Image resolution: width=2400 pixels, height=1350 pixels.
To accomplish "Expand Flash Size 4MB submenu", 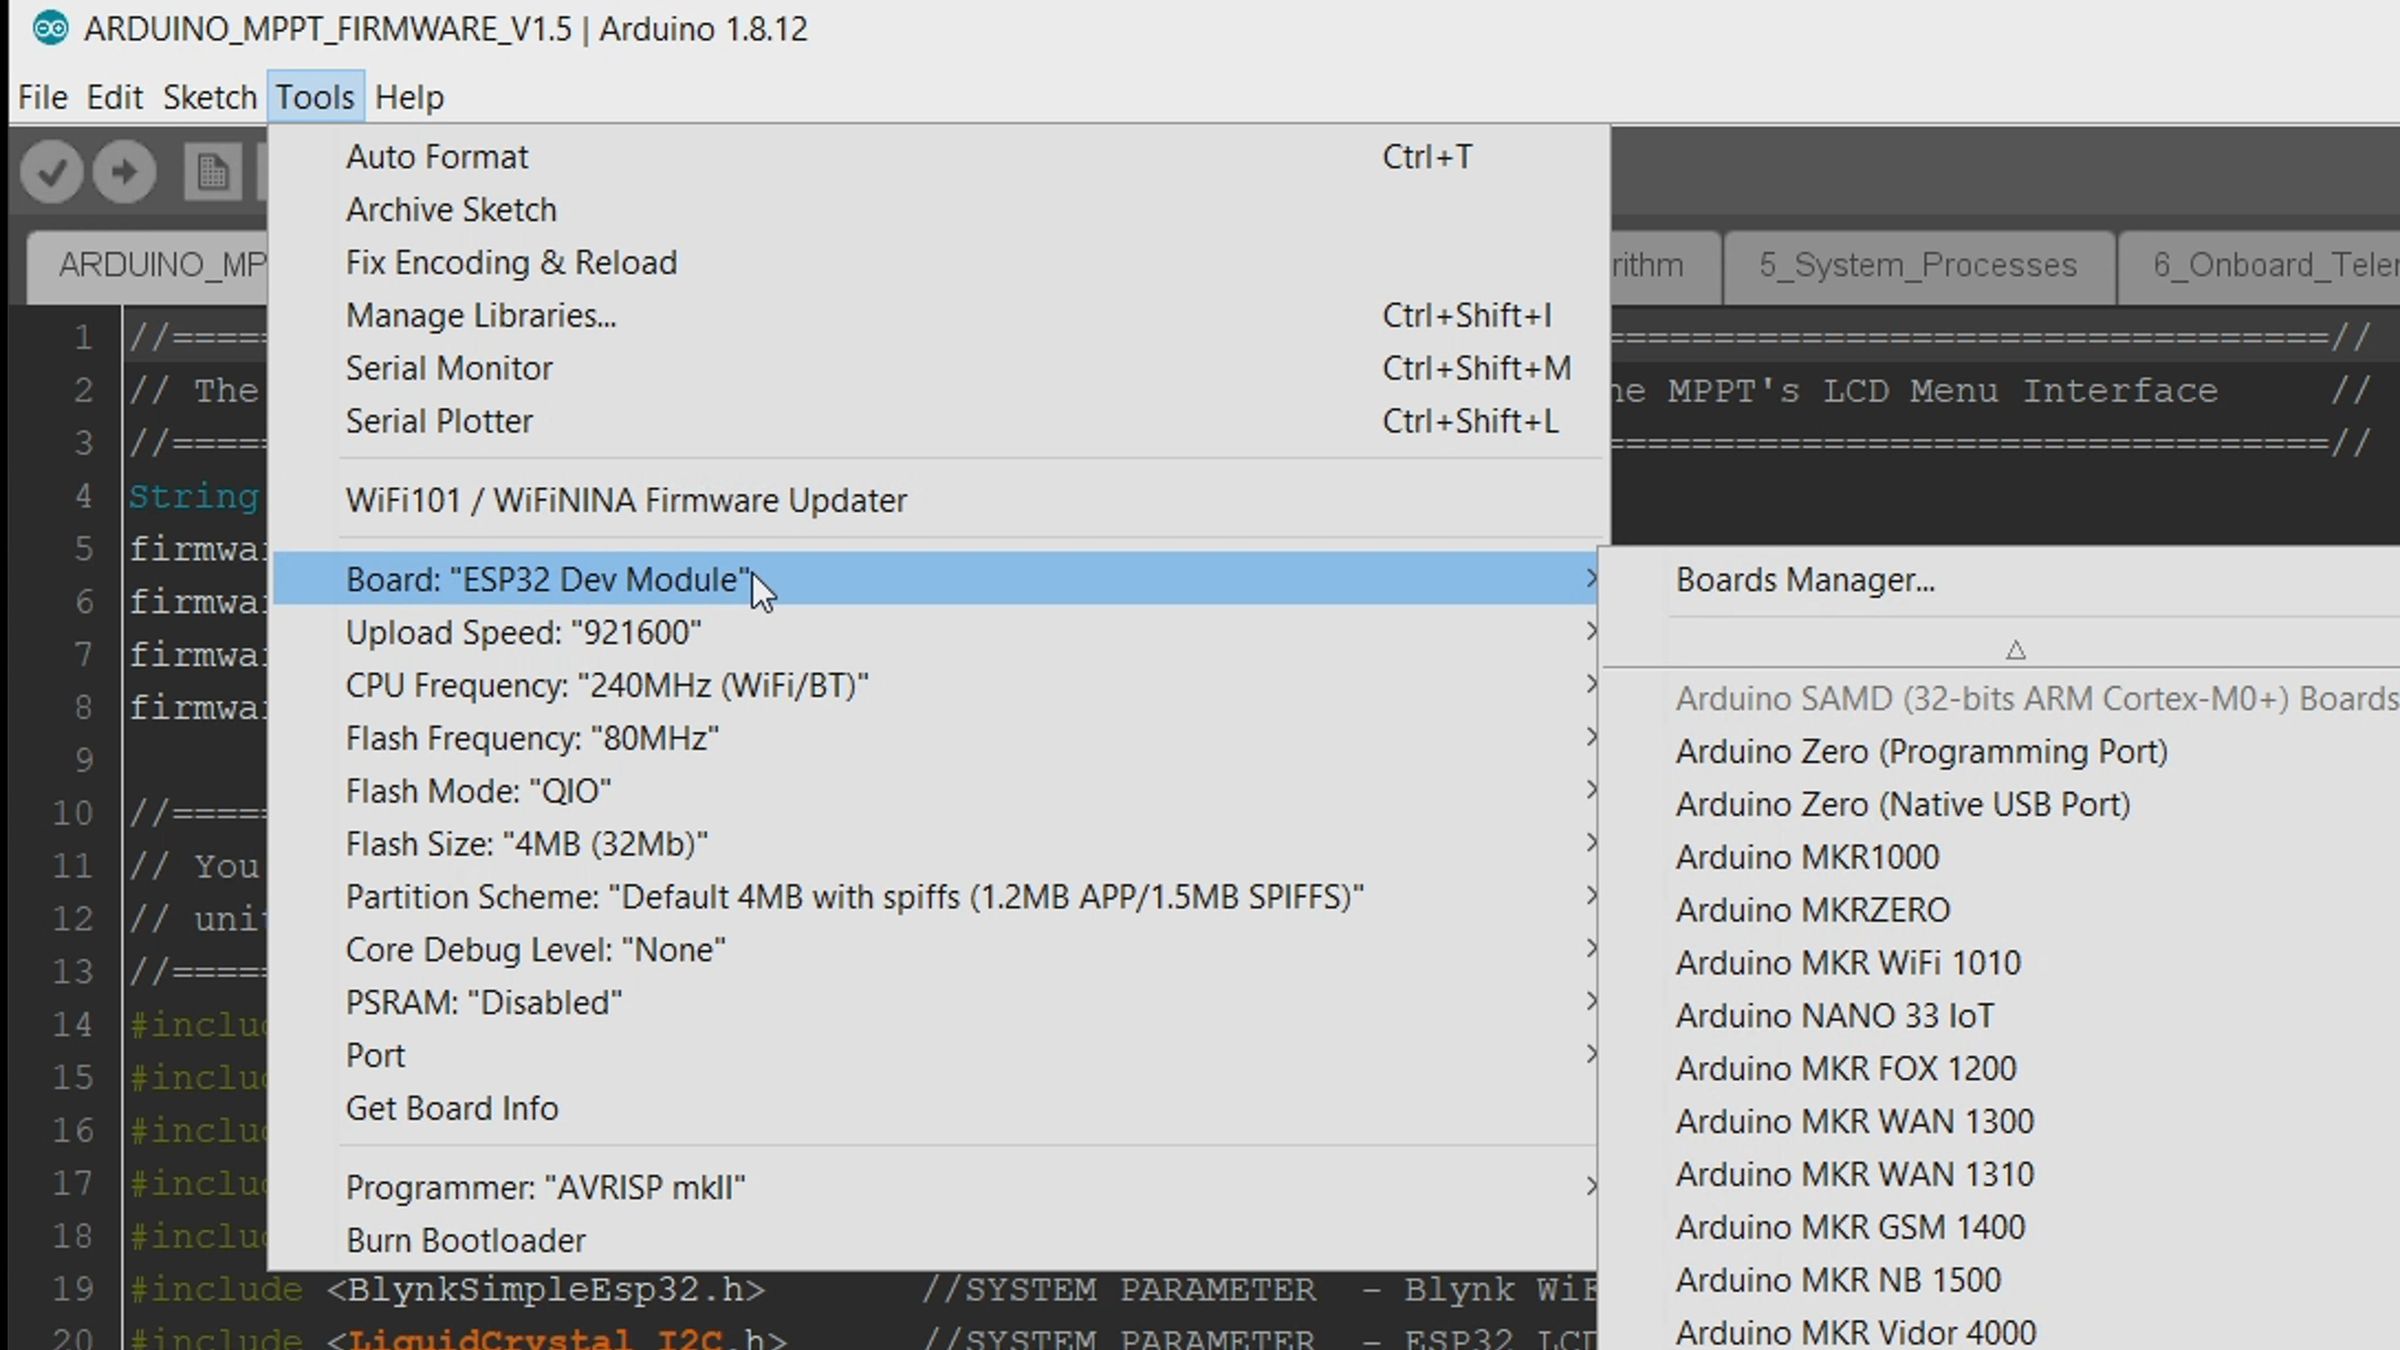I will pyautogui.click(x=936, y=844).
